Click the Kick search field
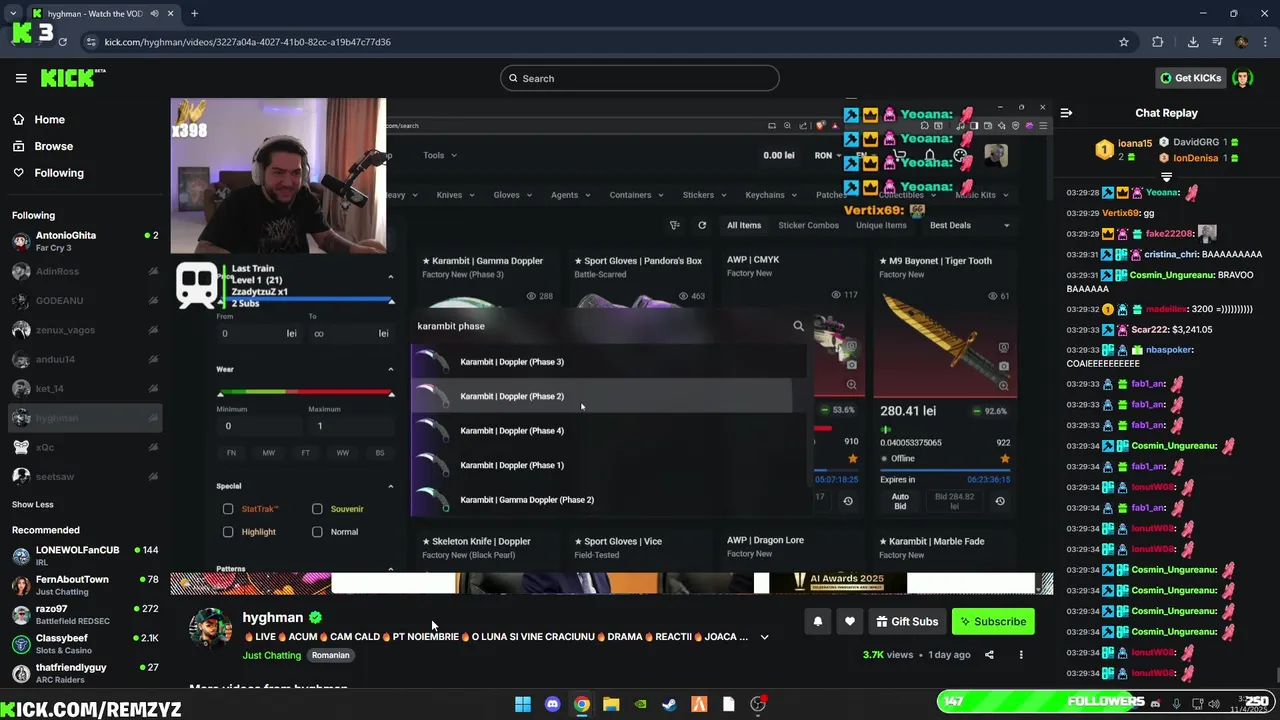Screen dimensions: 1280x720 click(x=640, y=78)
